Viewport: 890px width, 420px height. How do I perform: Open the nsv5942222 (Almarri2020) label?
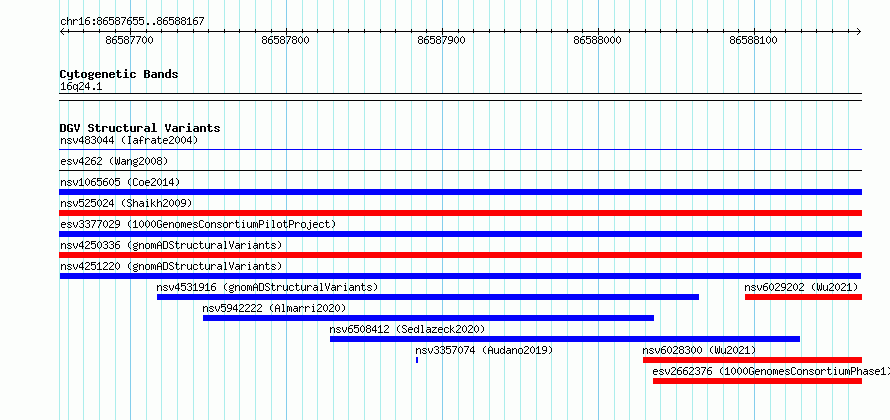coord(274,308)
